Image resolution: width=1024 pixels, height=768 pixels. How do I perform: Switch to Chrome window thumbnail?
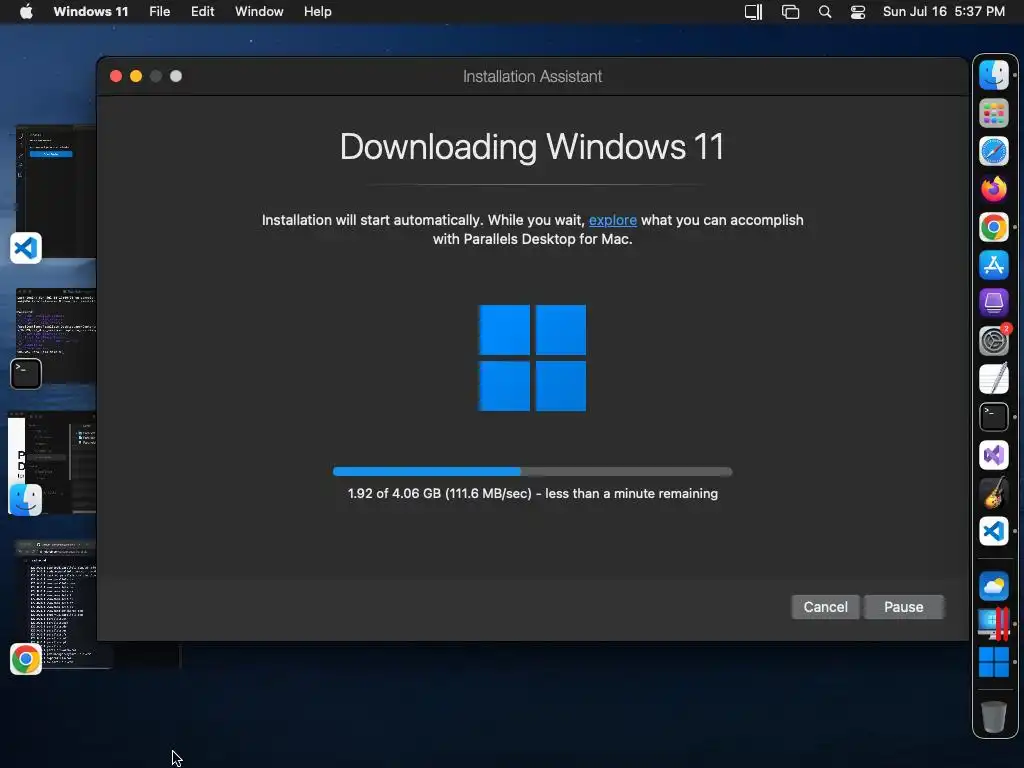tap(64, 604)
